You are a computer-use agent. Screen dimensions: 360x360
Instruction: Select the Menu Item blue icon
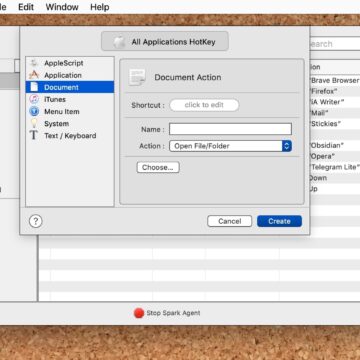point(34,111)
